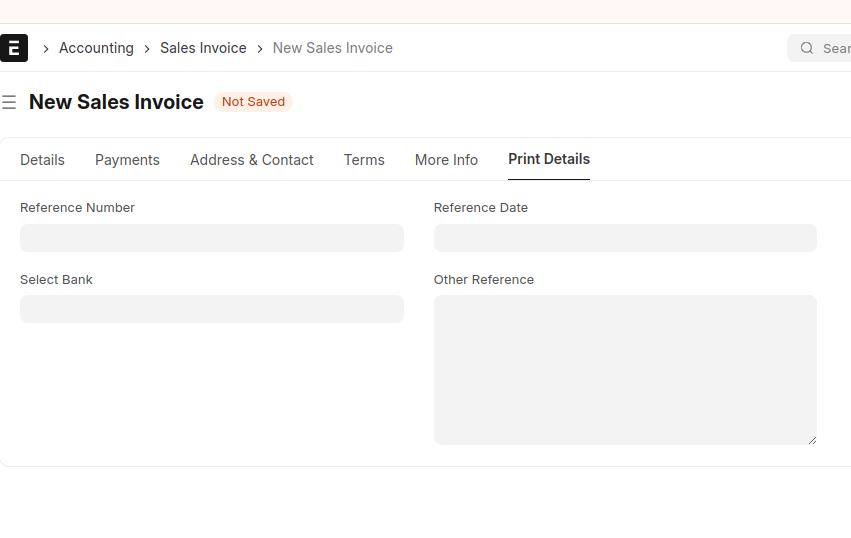Select the Address & Contact tab
The image size is (851, 538).
252,160
